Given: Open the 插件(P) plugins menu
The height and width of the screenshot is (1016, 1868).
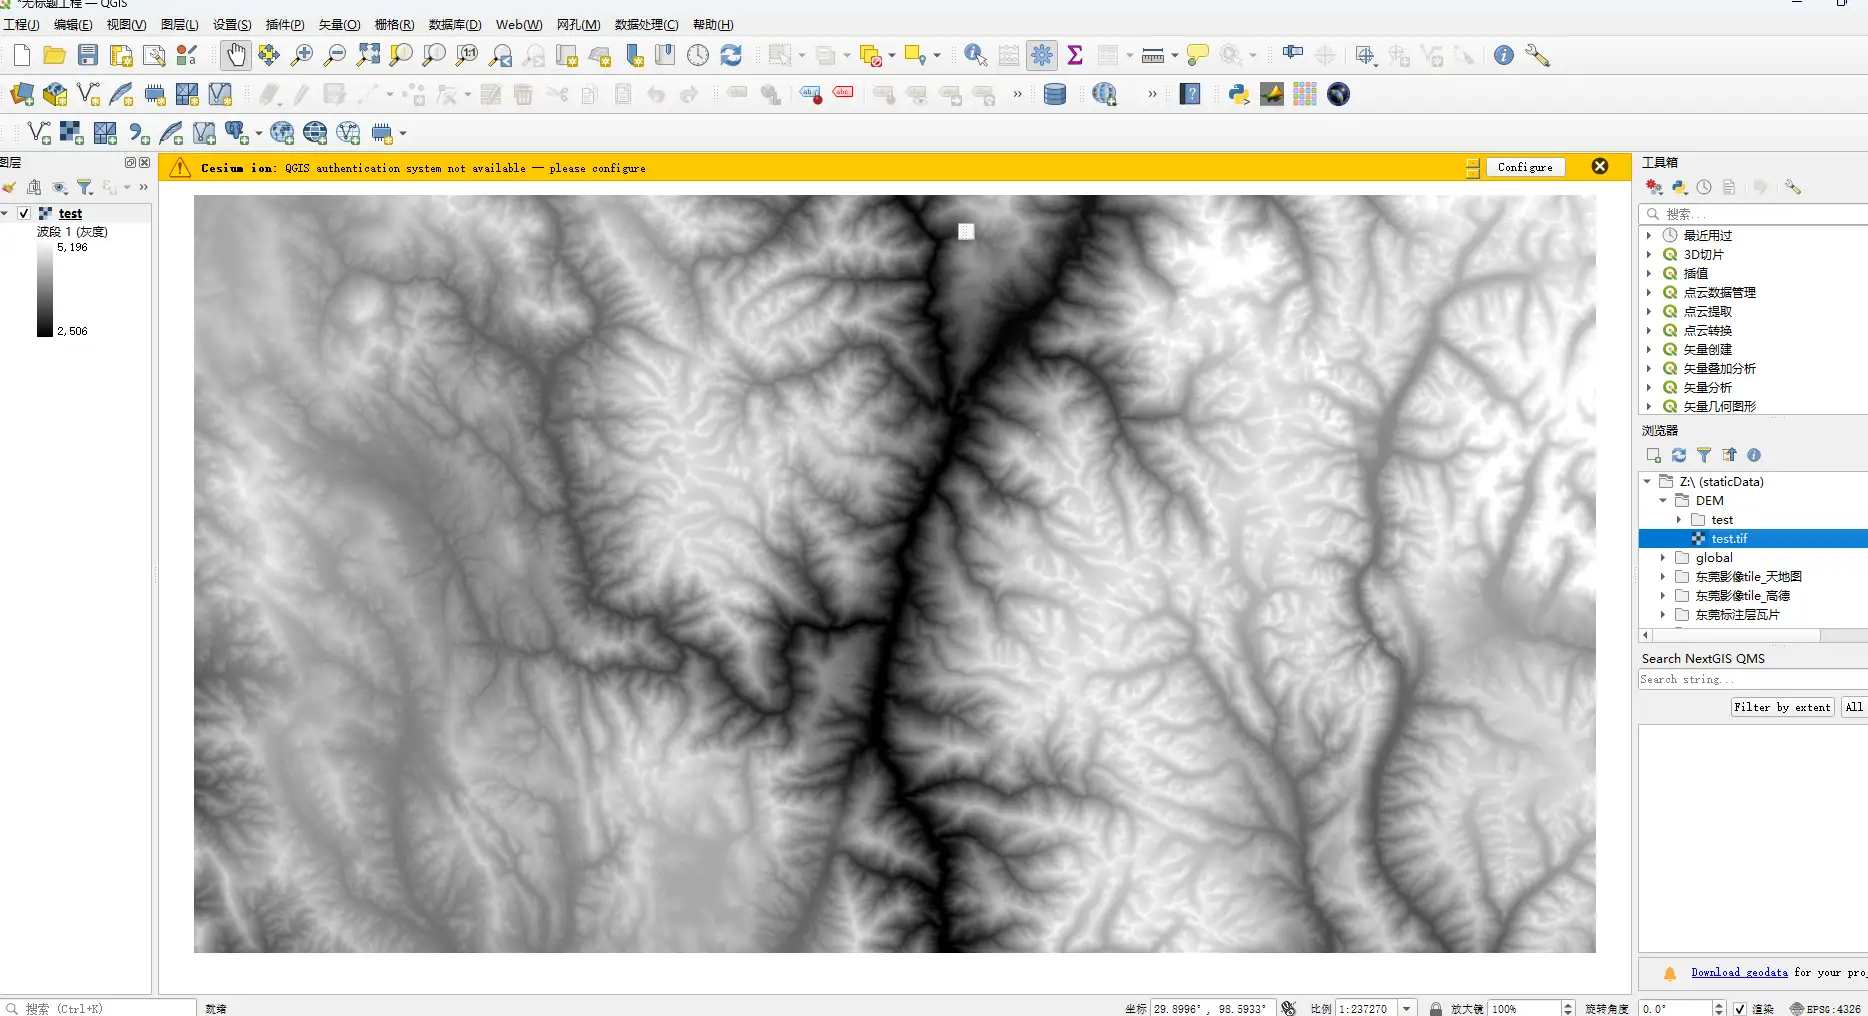Looking at the screenshot, I should (285, 24).
